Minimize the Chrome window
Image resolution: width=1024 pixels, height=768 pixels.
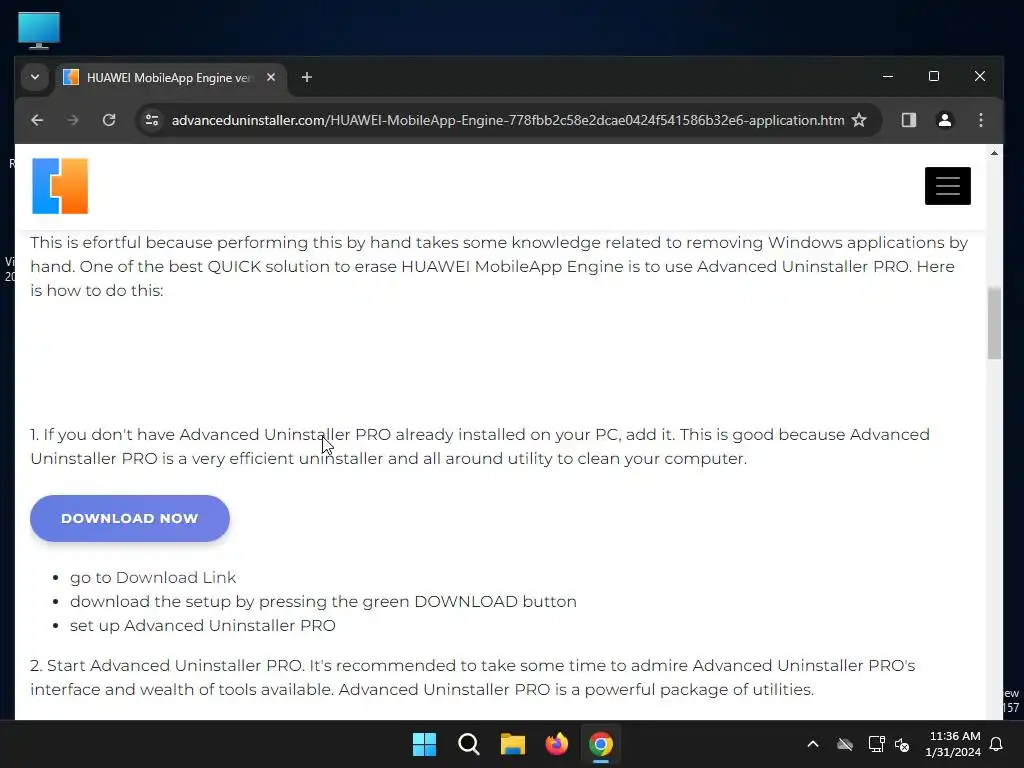click(888, 76)
